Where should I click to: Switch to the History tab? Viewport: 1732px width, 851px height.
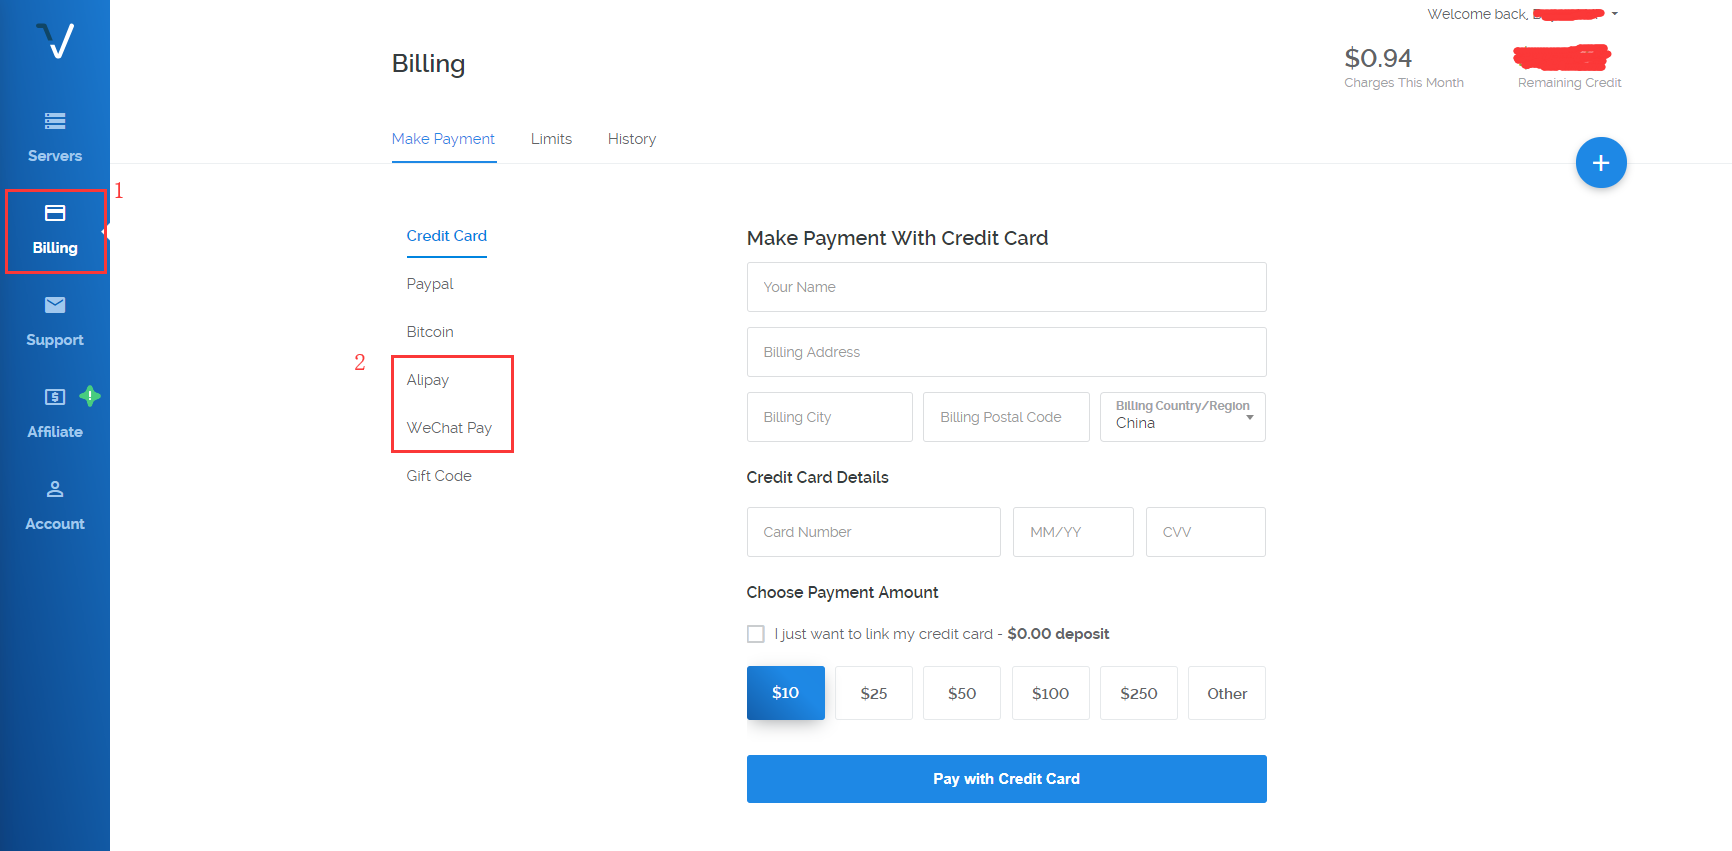[x=631, y=139]
